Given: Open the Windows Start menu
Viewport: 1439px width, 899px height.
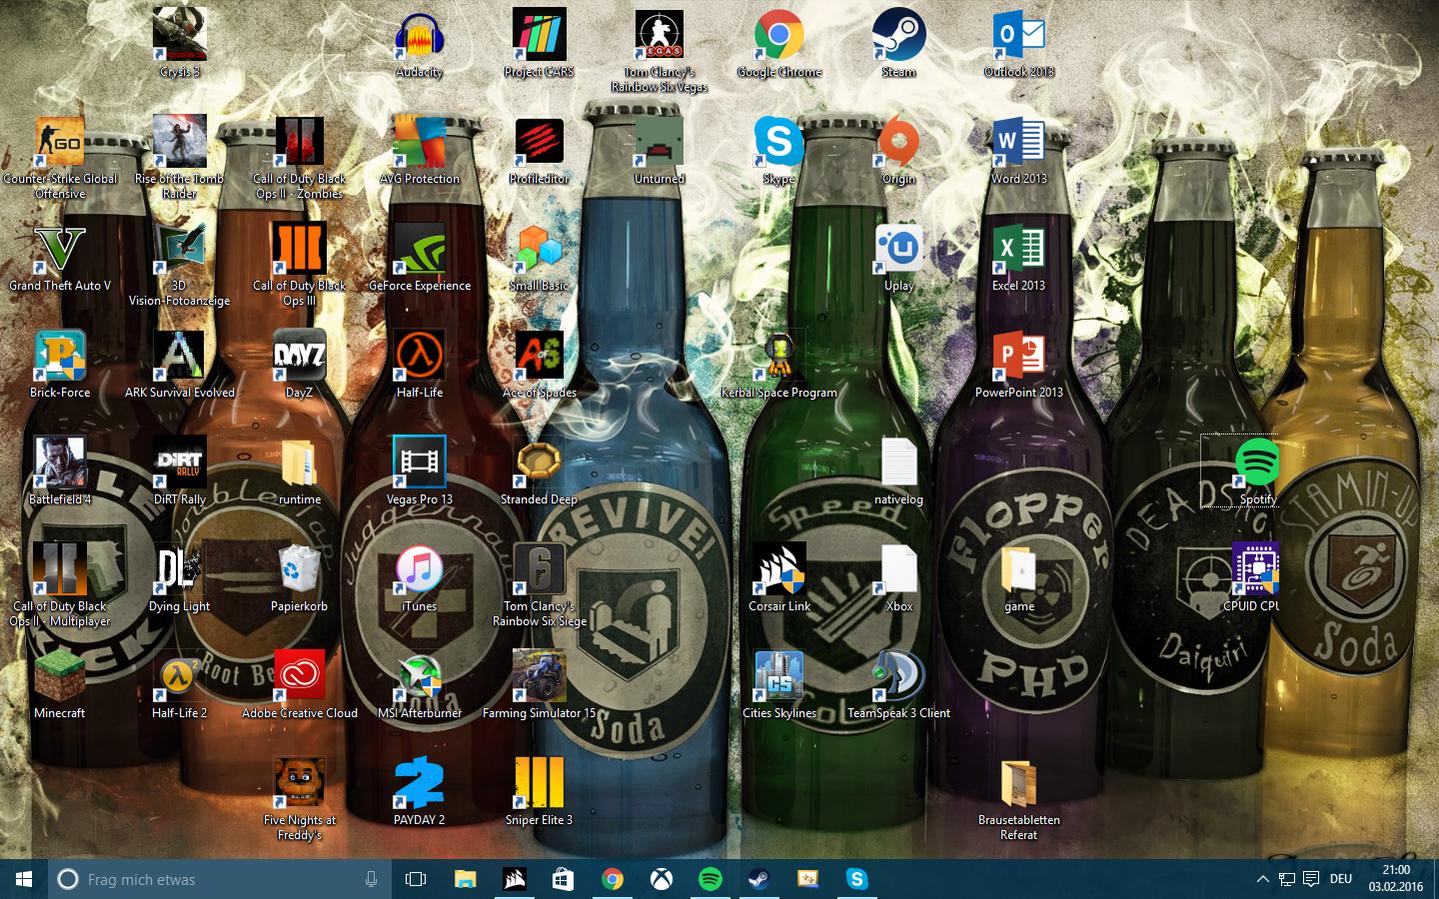Looking at the screenshot, I should [24, 879].
